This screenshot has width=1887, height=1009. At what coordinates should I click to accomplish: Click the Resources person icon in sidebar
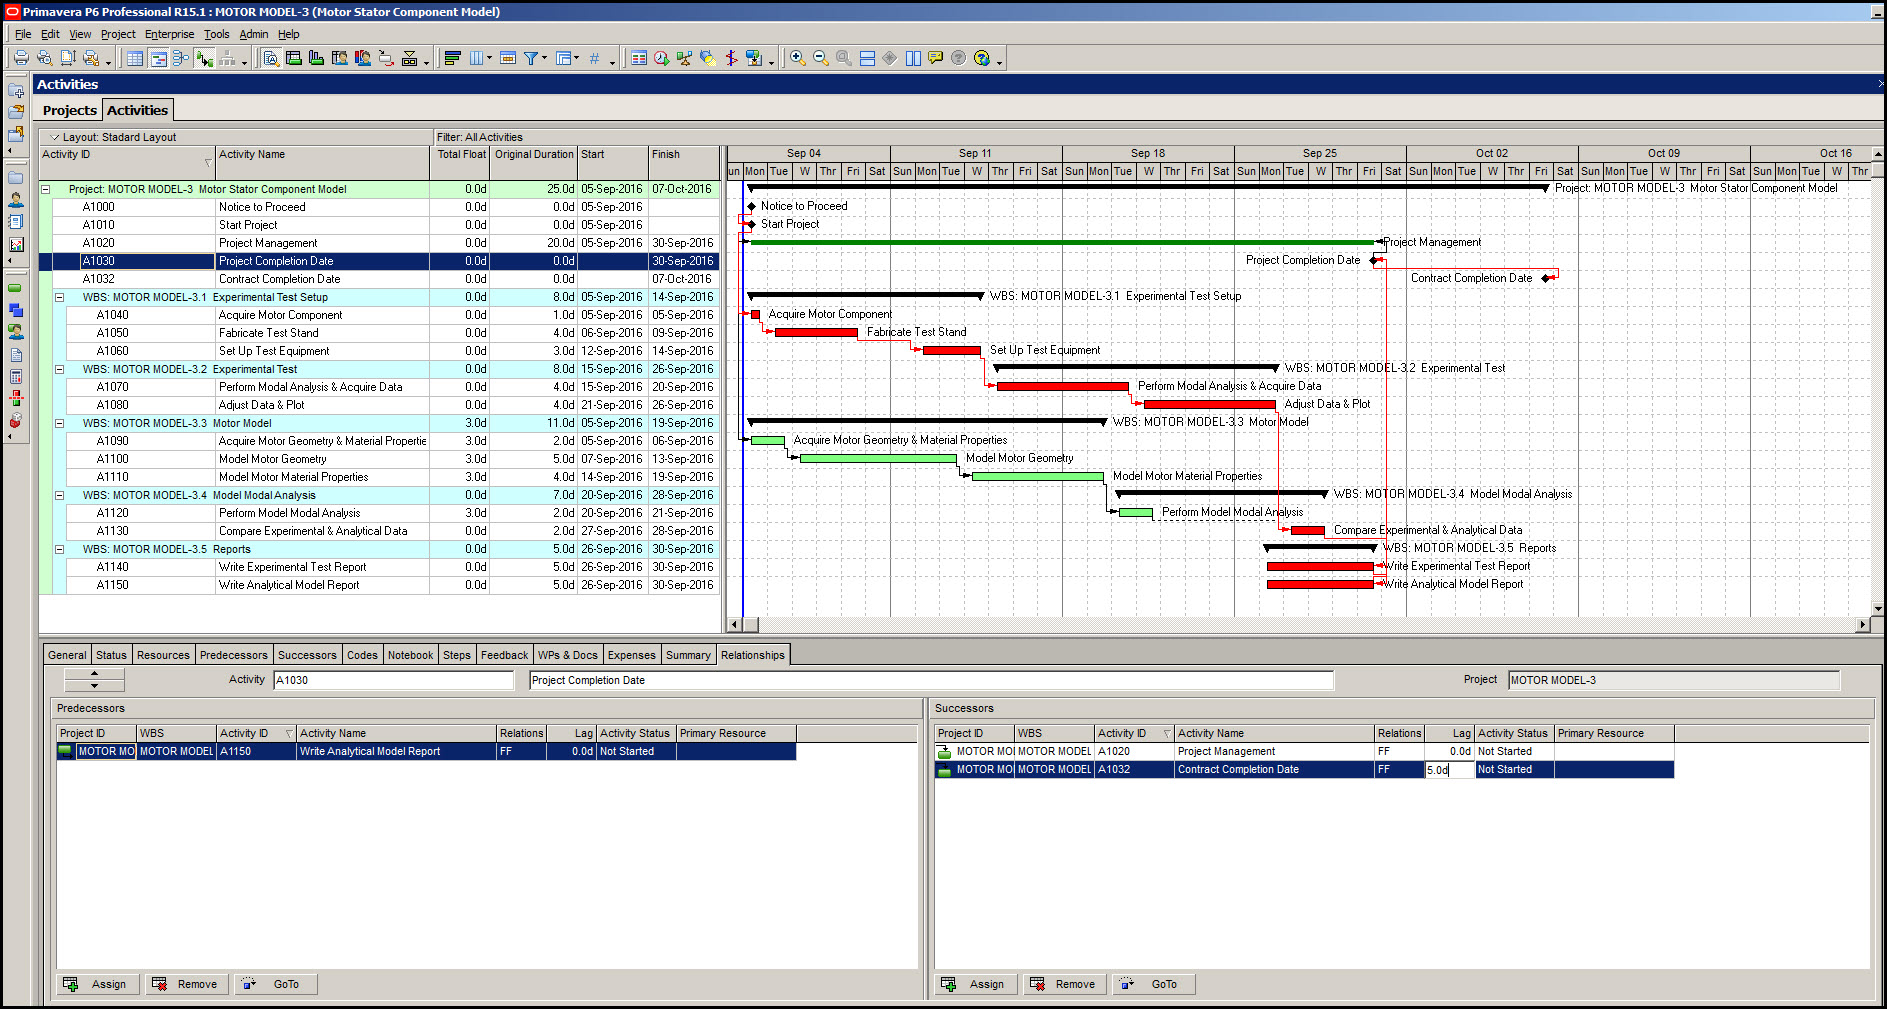click(x=16, y=200)
